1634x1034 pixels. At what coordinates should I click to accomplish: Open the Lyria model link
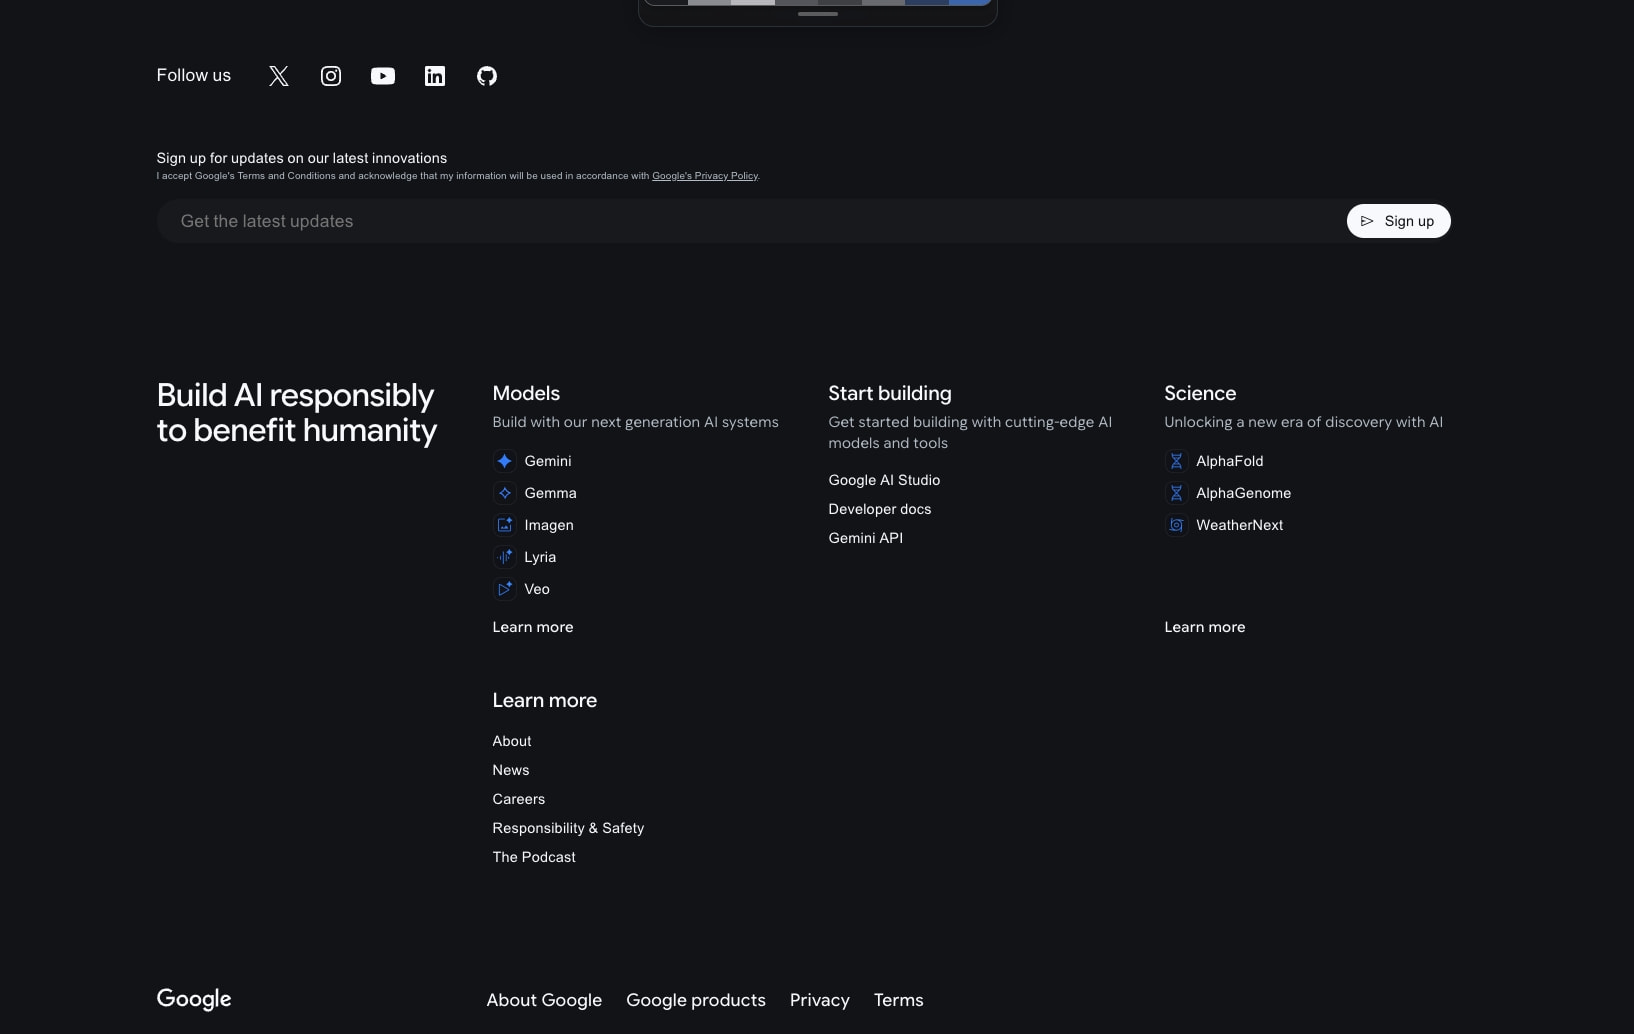(540, 557)
